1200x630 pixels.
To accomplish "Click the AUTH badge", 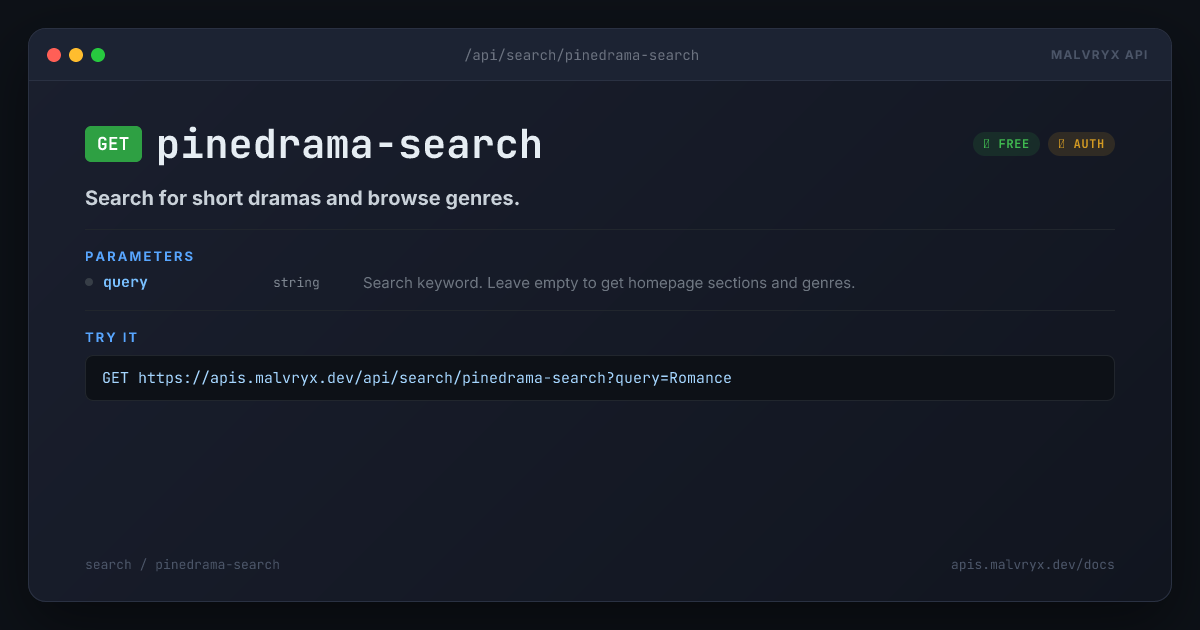I will point(1081,144).
